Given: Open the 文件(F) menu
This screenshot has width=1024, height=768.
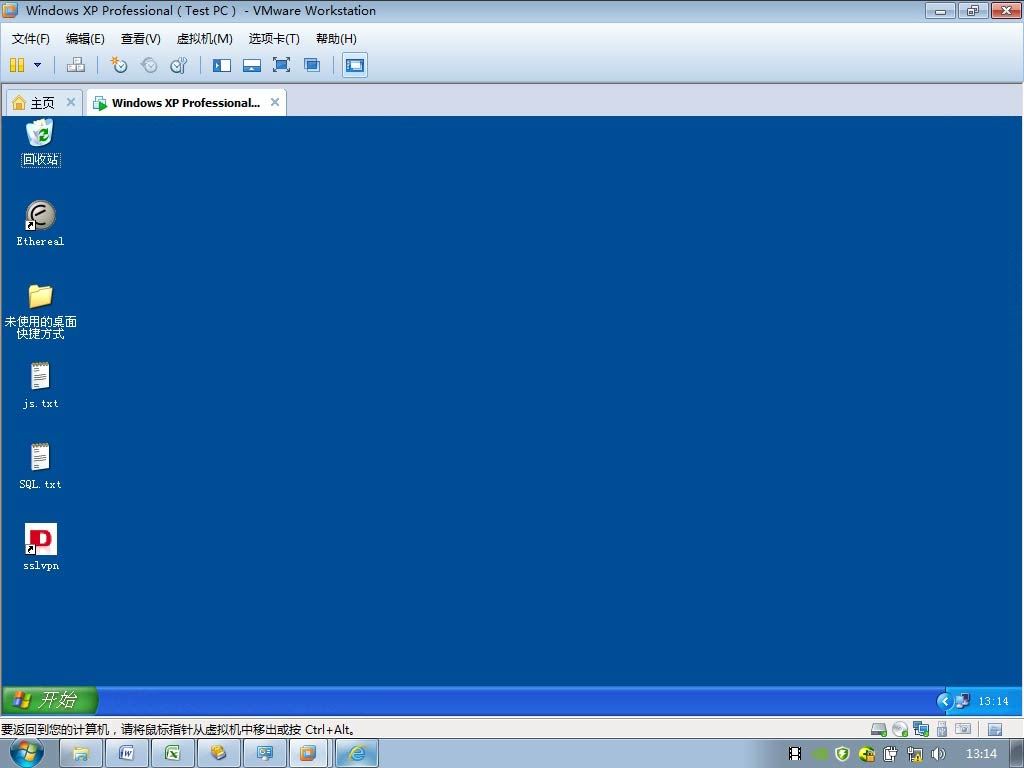Looking at the screenshot, I should [31, 39].
